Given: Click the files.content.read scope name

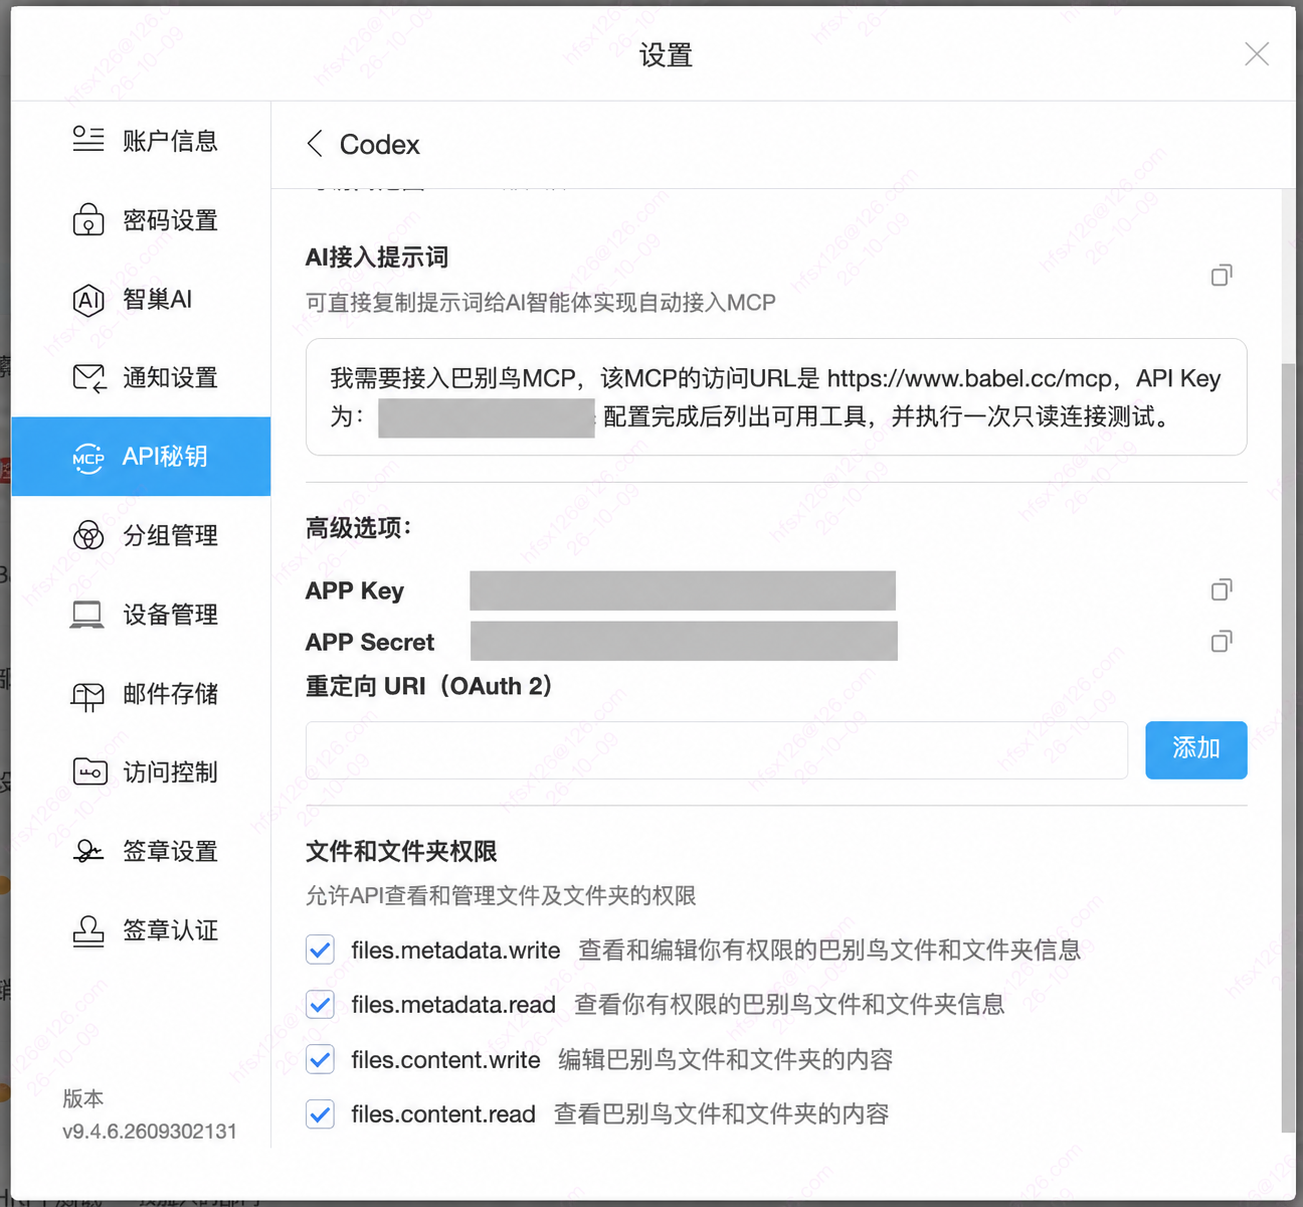Looking at the screenshot, I should click(x=443, y=1114).
